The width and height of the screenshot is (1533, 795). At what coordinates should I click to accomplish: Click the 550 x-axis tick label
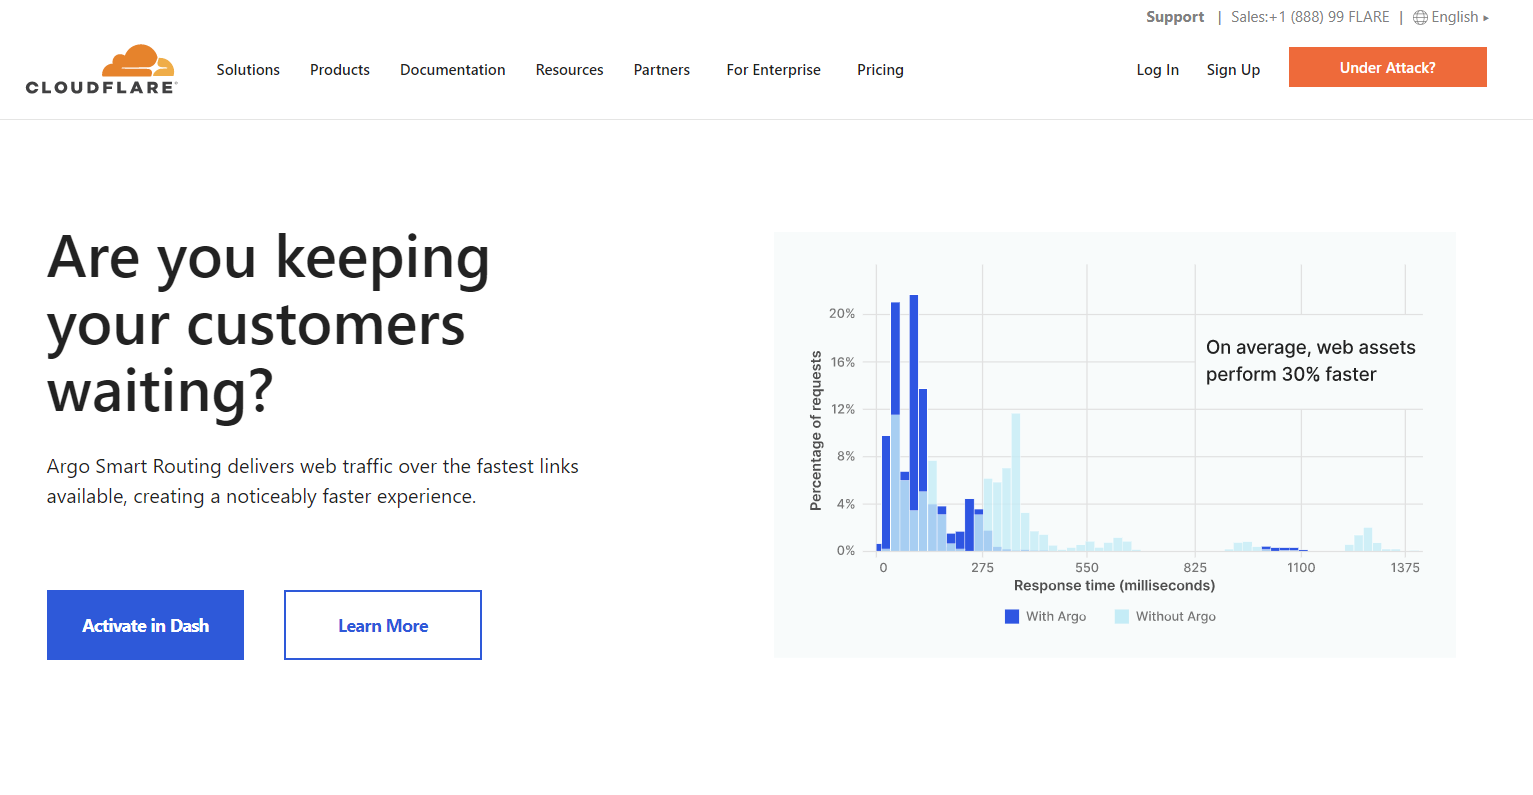click(1087, 568)
